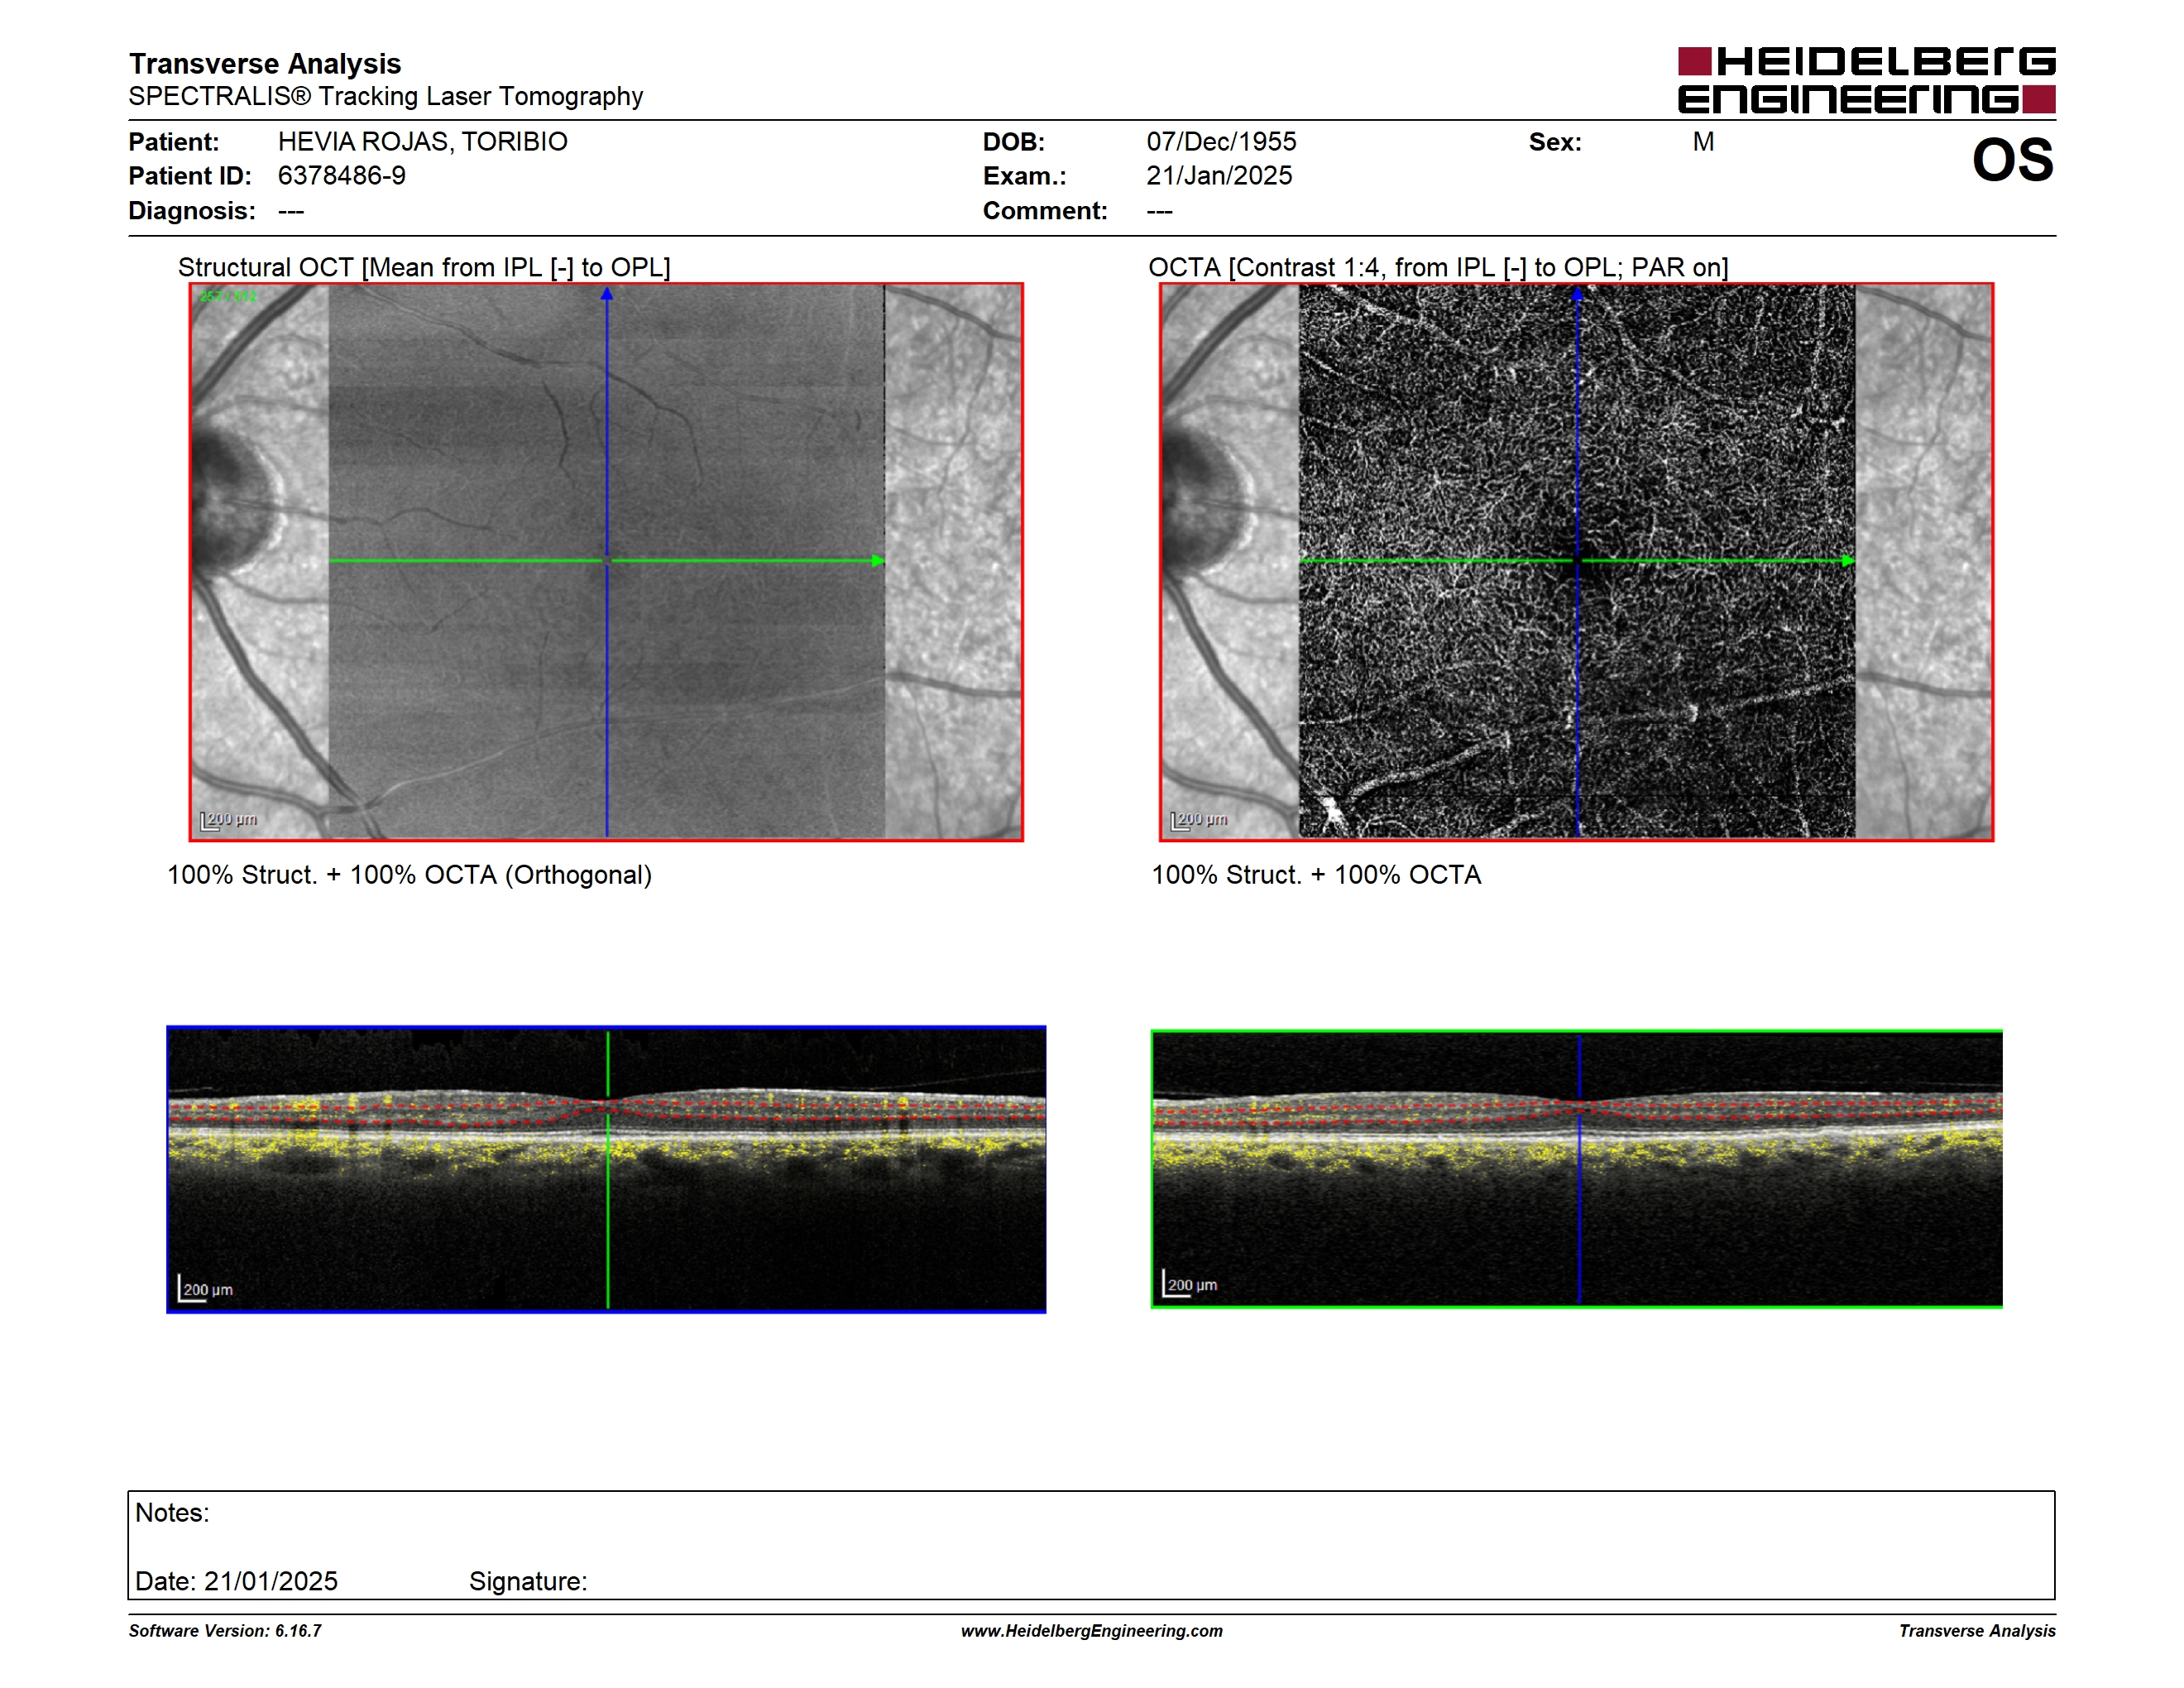This screenshot has height=1688, width=2184.
Task: Click the OS eye label
Action: (2012, 160)
